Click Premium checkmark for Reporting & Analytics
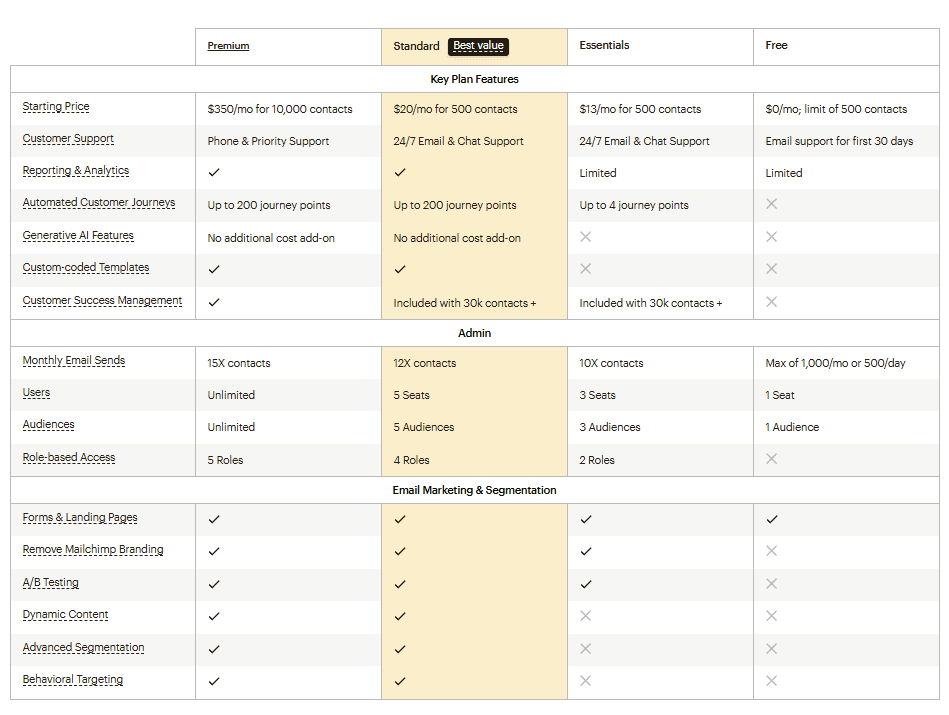Image resolution: width=949 pixels, height=715 pixels. pos(214,172)
